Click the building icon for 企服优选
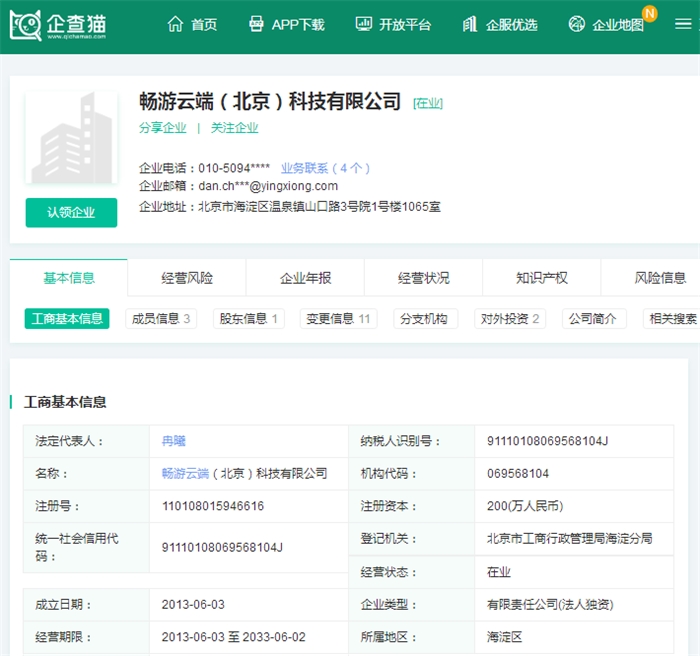700x656 pixels. pos(470,24)
